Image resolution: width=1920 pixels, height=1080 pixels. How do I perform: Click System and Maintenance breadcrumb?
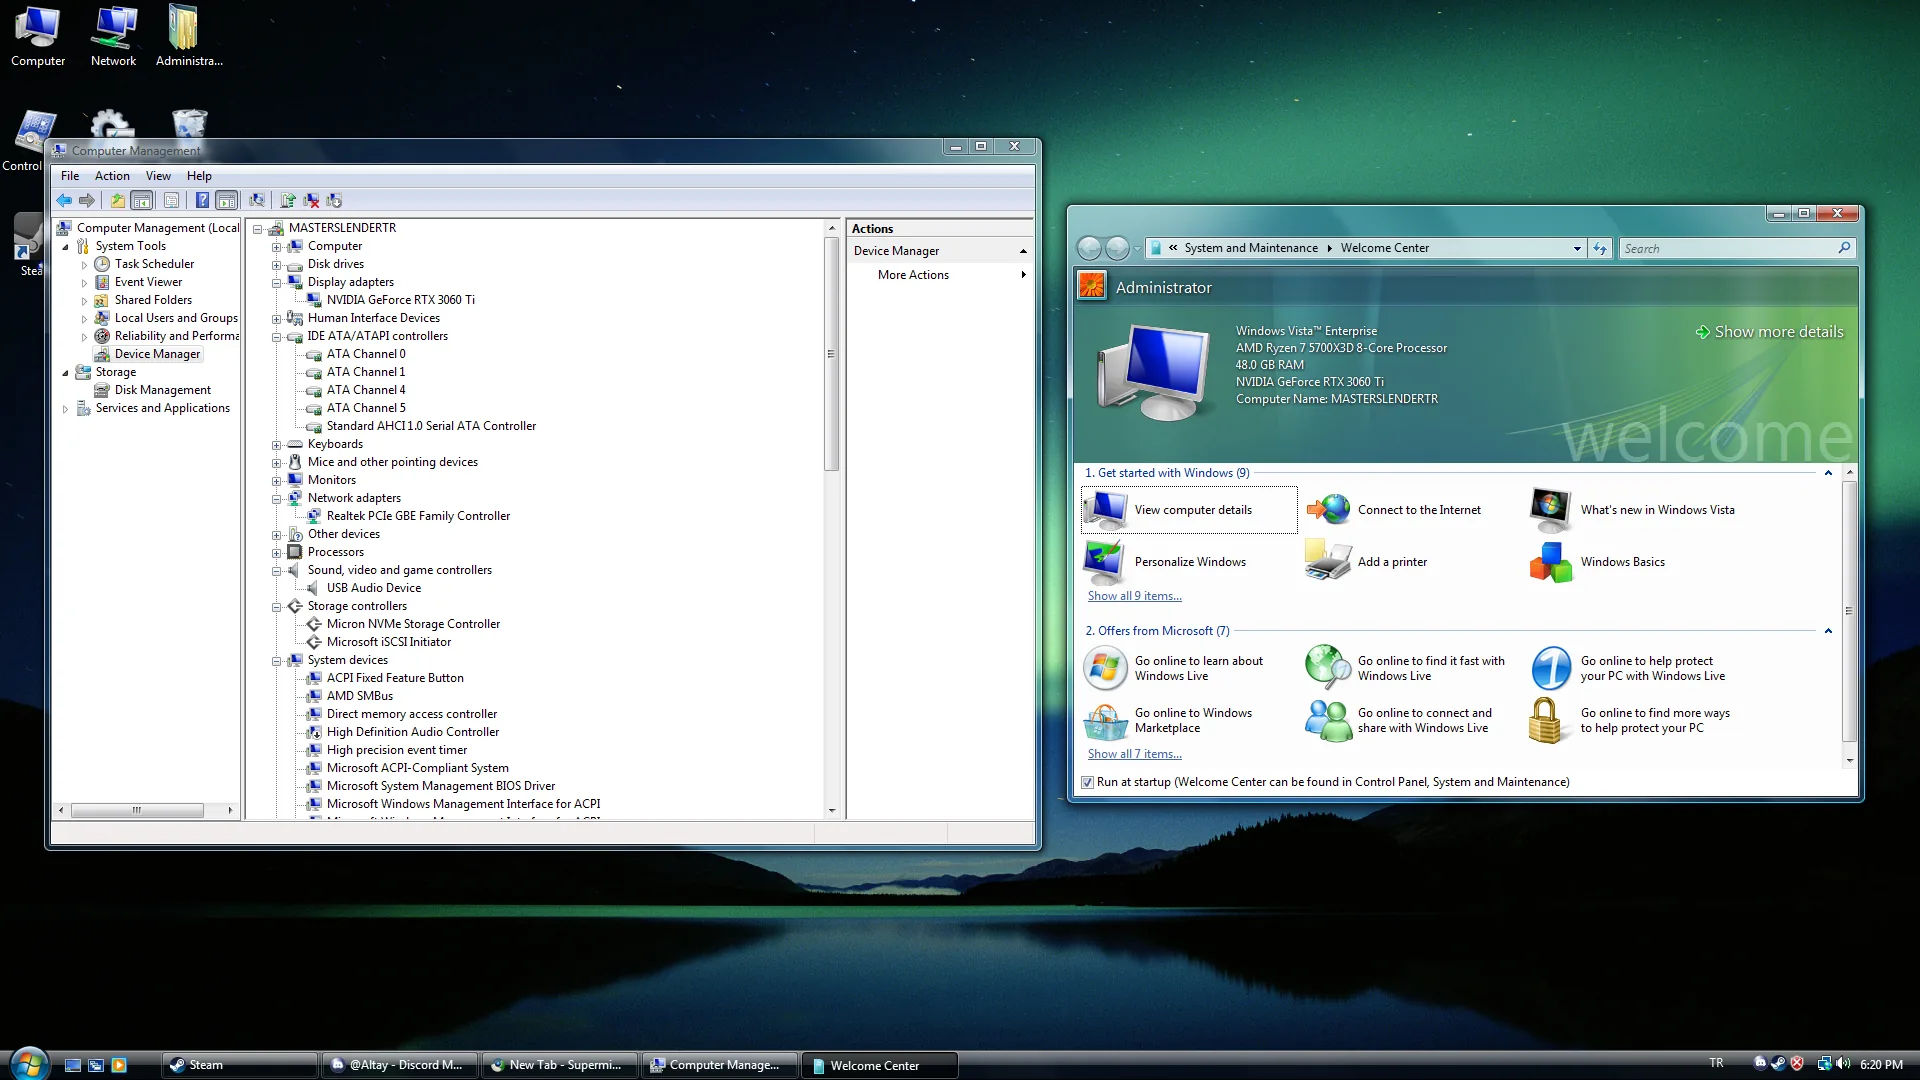point(1250,248)
